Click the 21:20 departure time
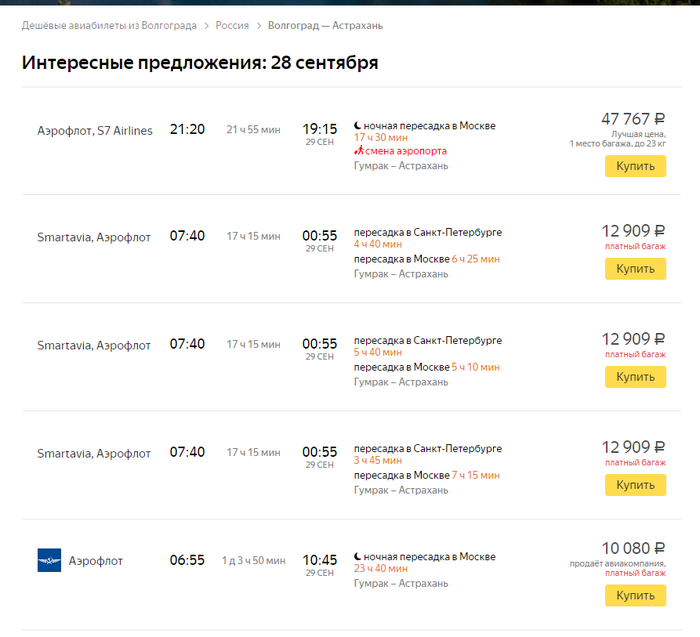This screenshot has height=637, width=700. (187, 129)
